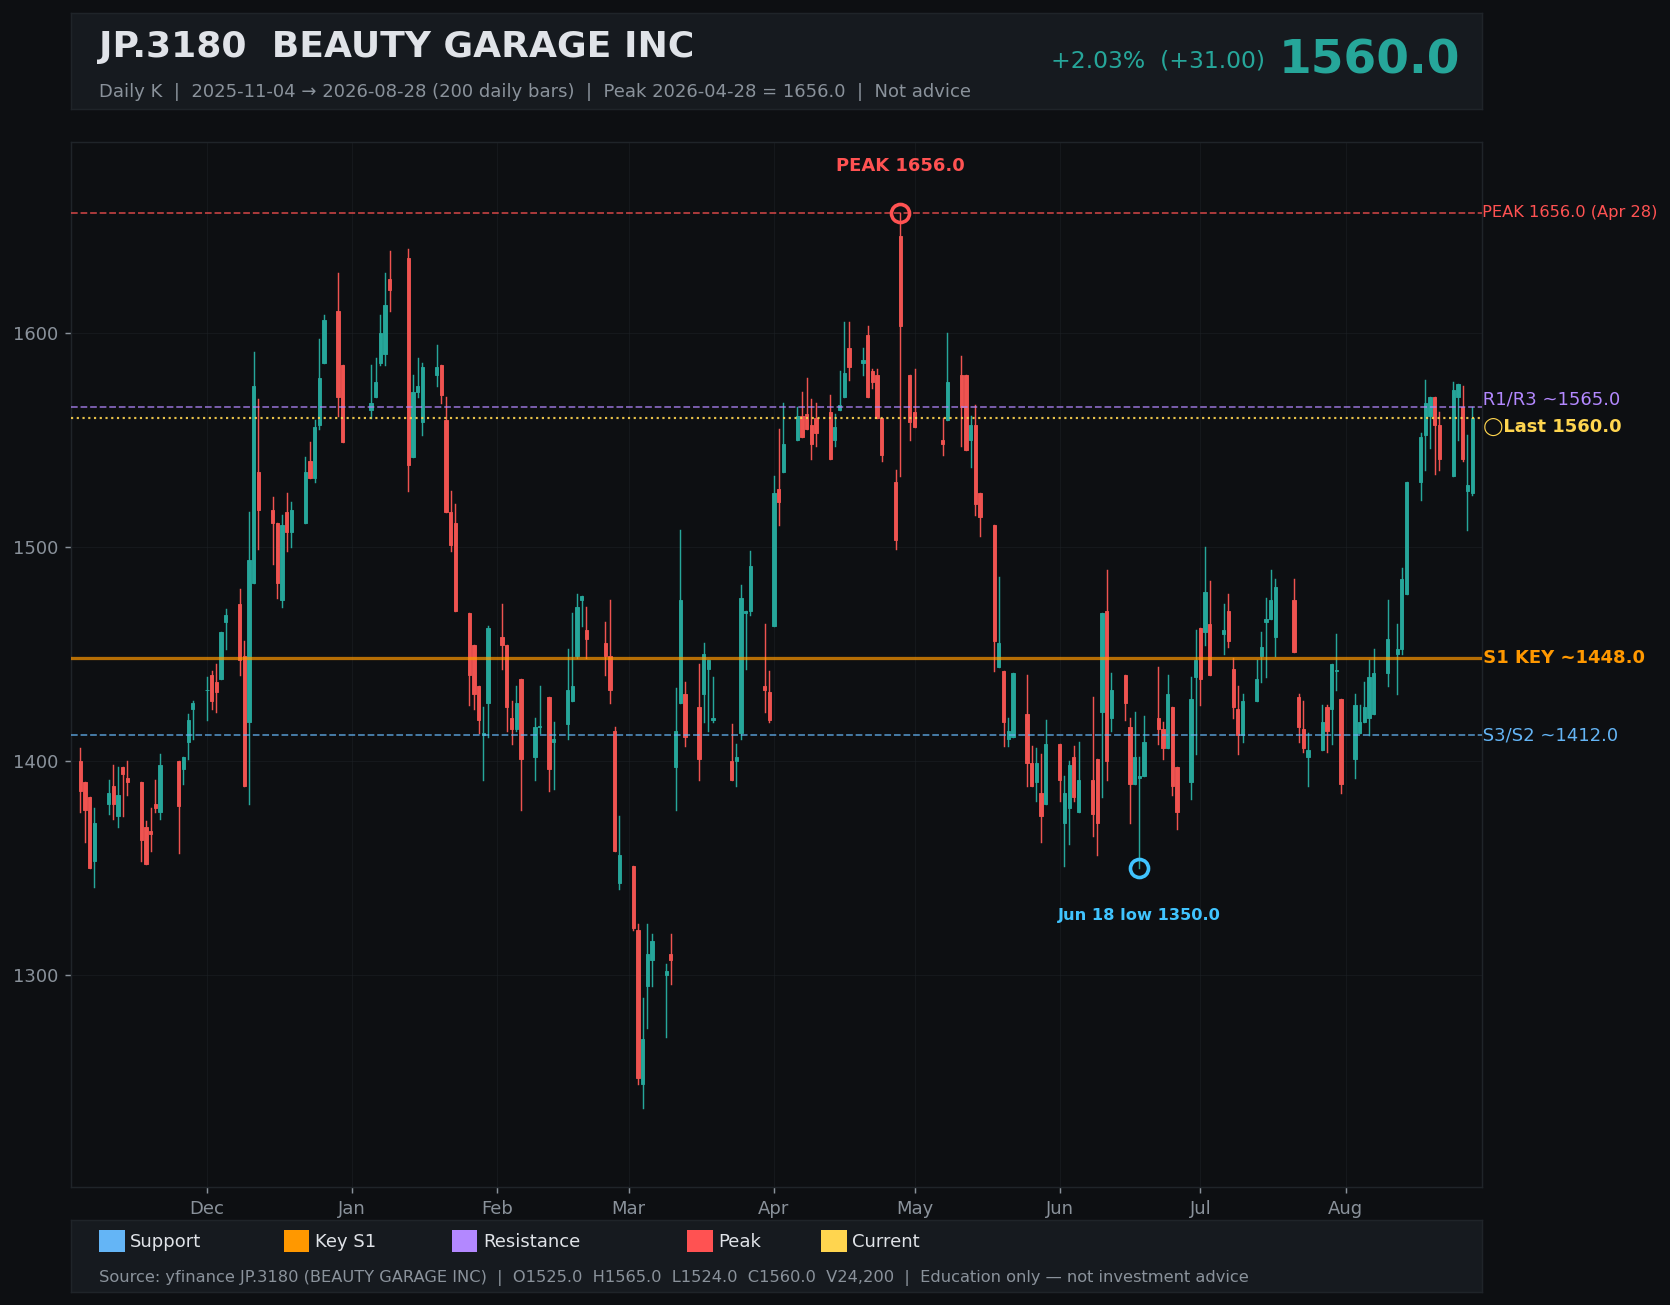Click the C1560.0 close value in the footer
This screenshot has width=1670, height=1305.
(782, 1277)
